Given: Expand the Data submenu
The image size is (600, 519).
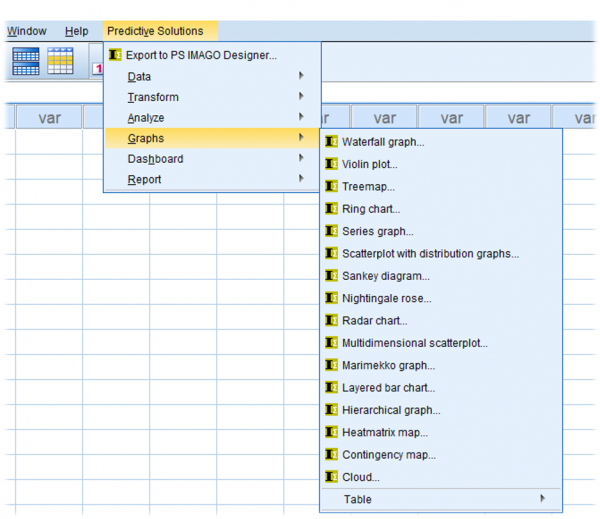Looking at the screenshot, I should click(x=140, y=76).
